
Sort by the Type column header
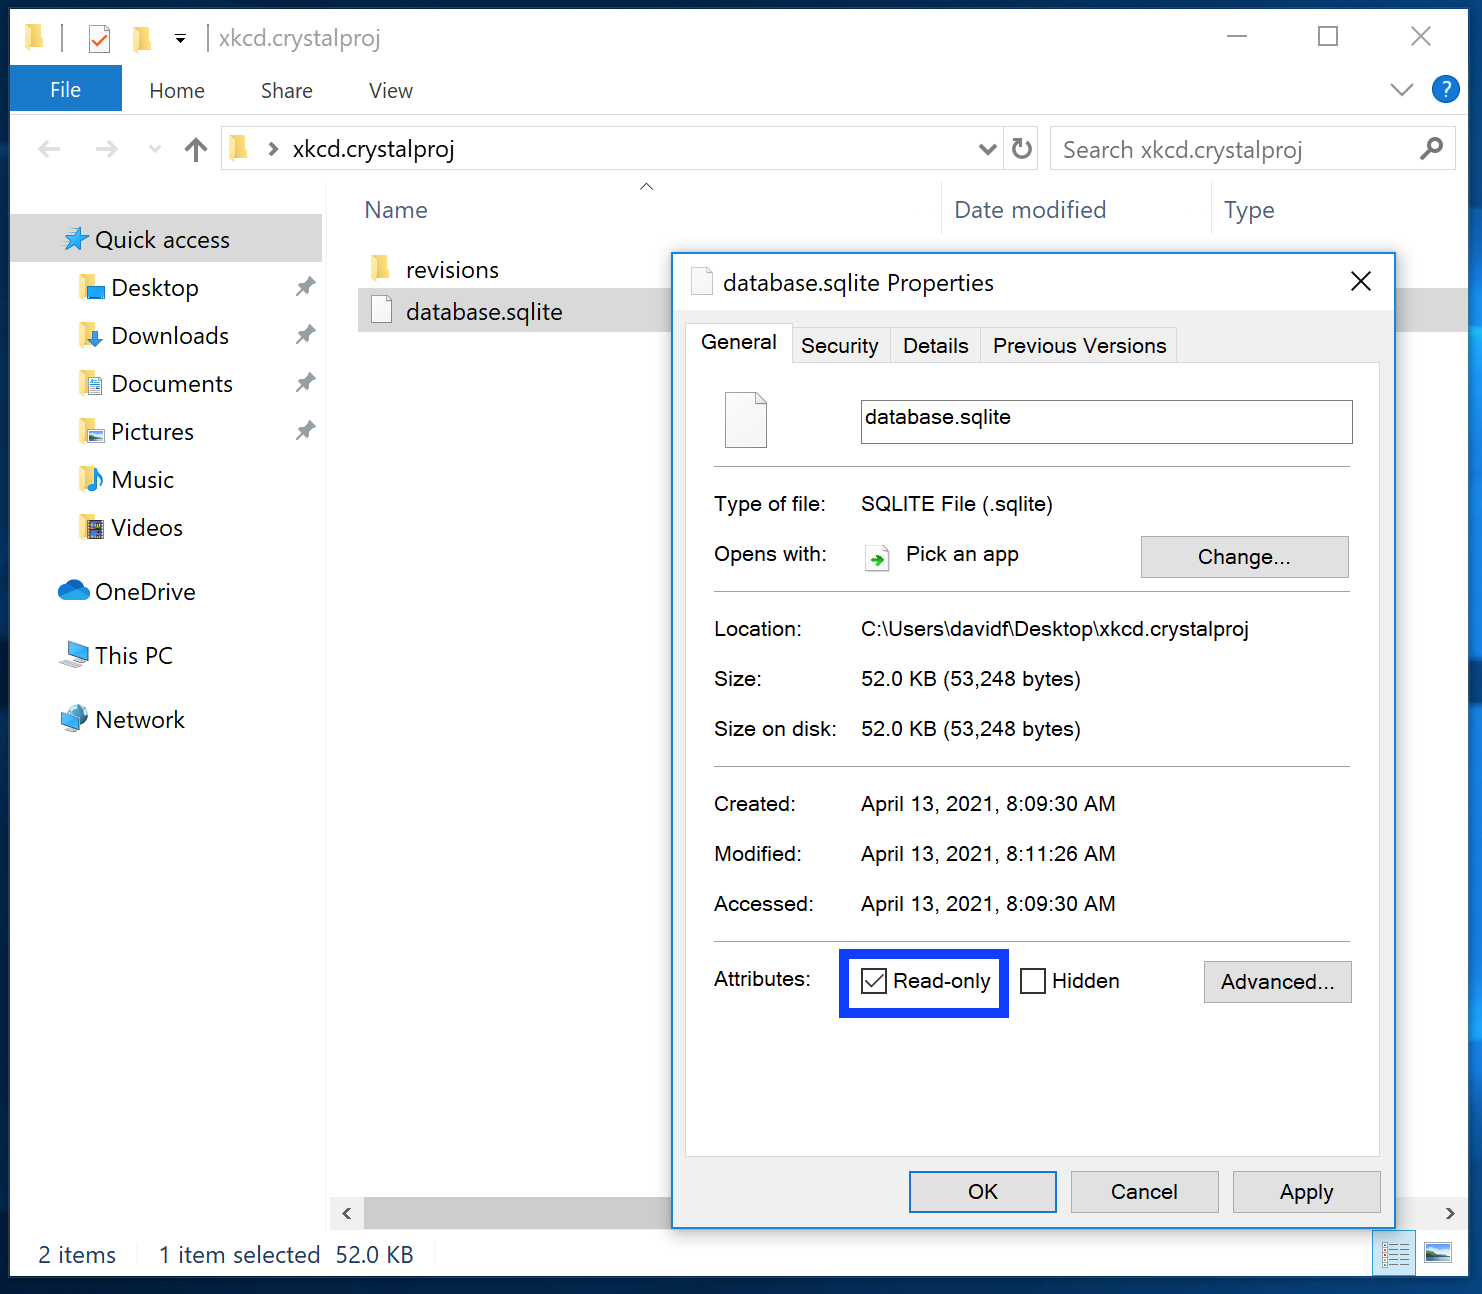pyautogui.click(x=1249, y=210)
